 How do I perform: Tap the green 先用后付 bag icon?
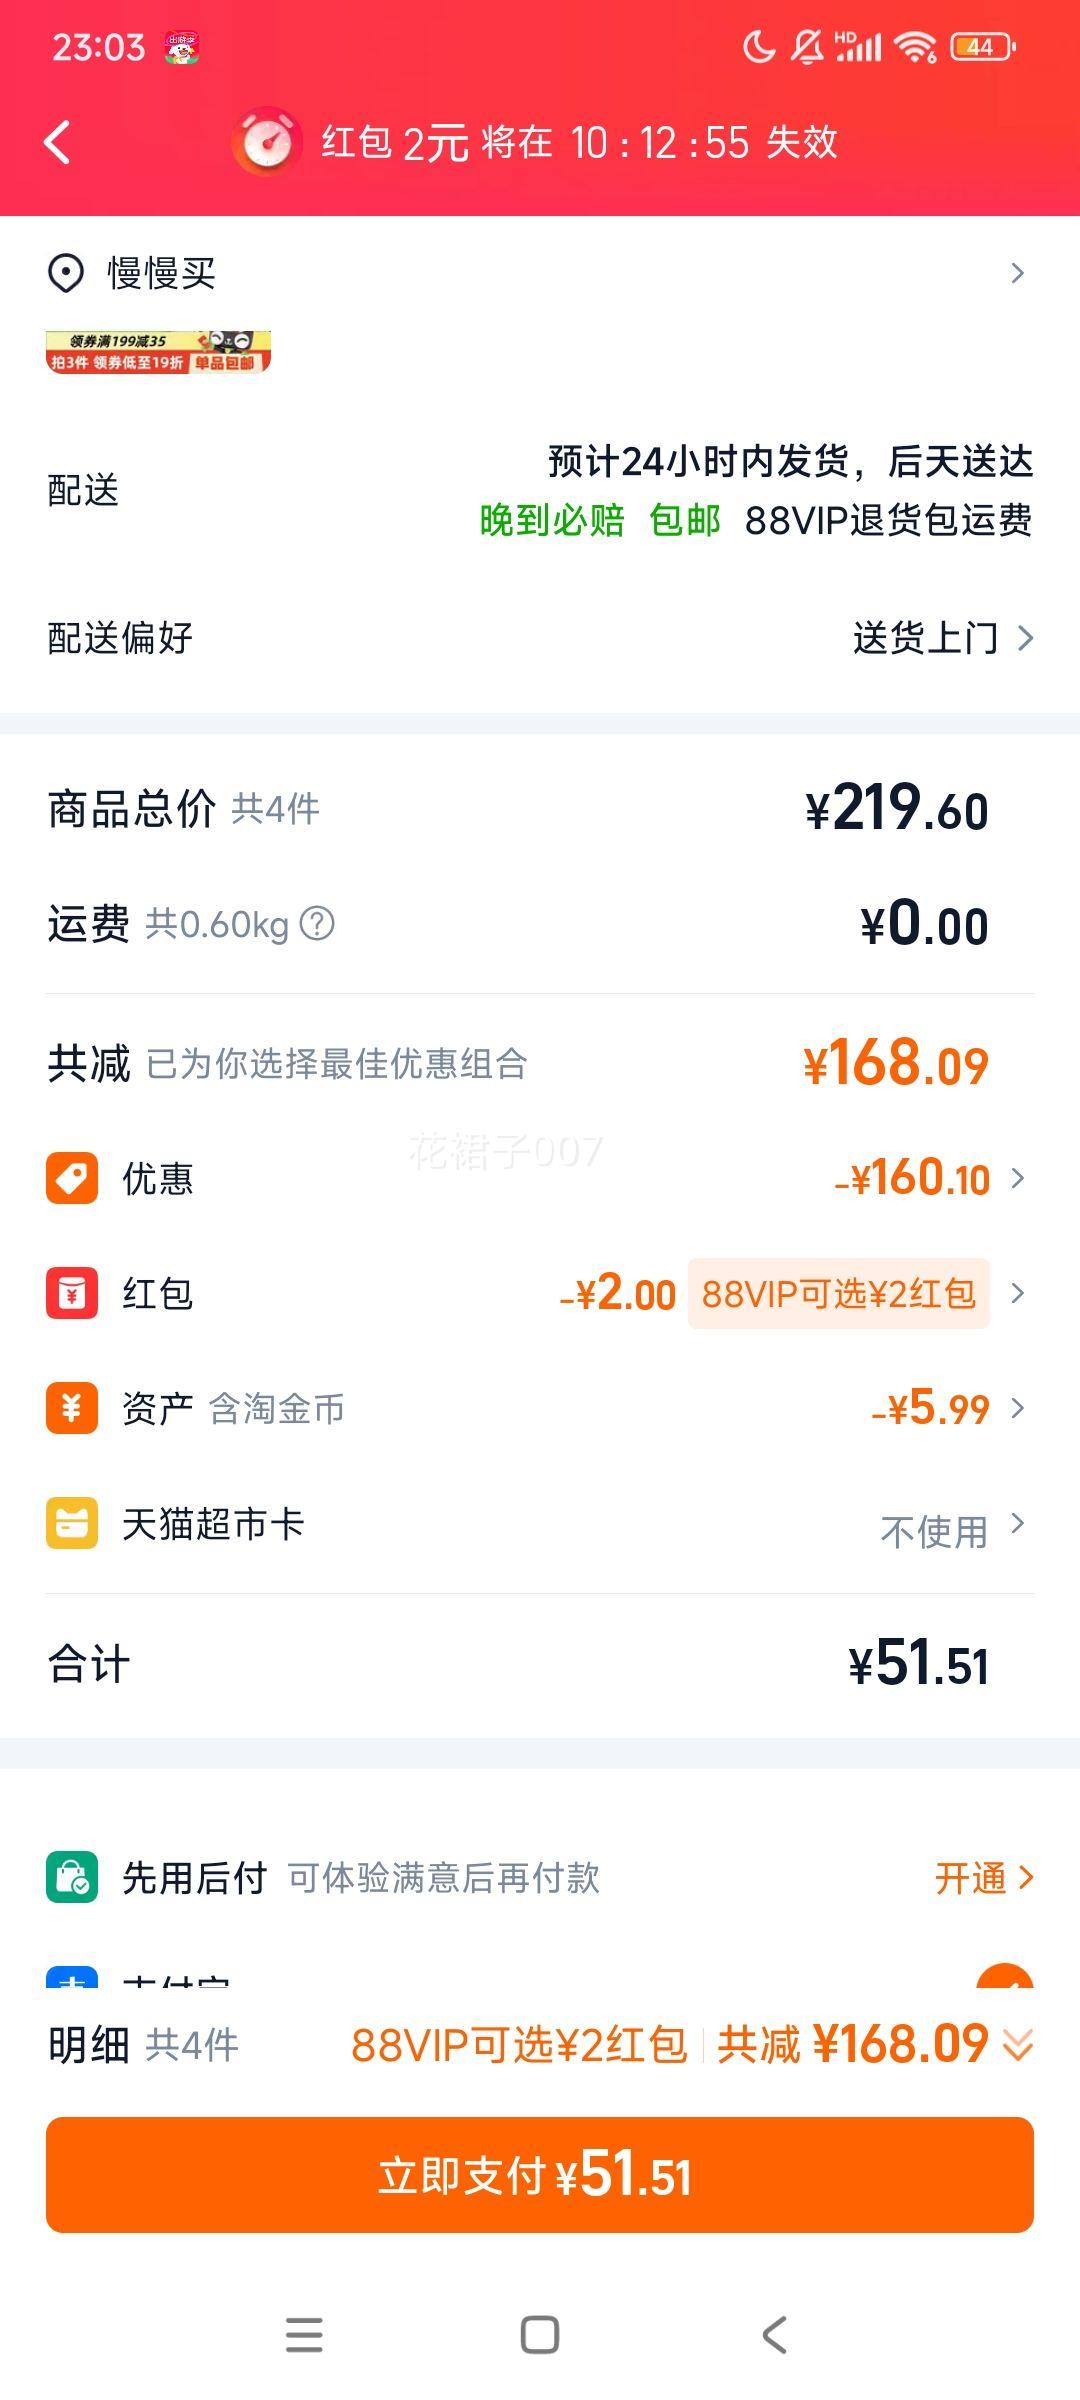point(72,1877)
